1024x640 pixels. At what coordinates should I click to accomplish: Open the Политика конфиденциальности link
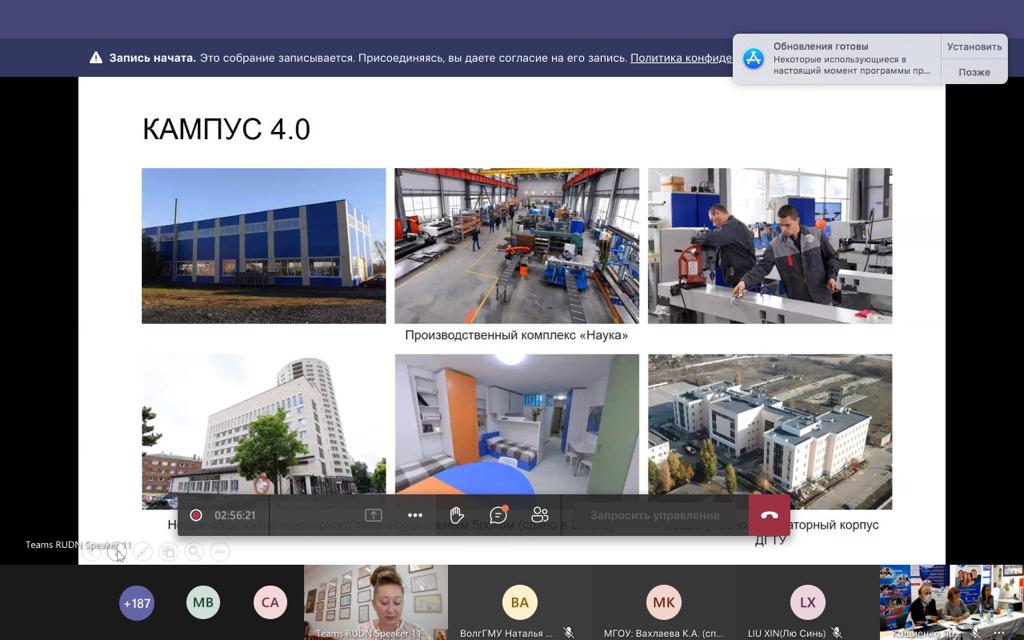681,58
